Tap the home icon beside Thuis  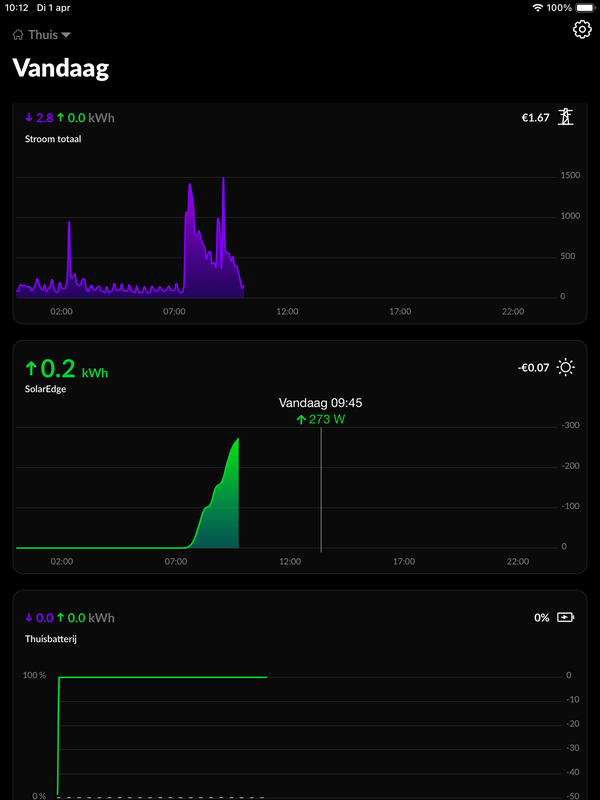[x=18, y=35]
